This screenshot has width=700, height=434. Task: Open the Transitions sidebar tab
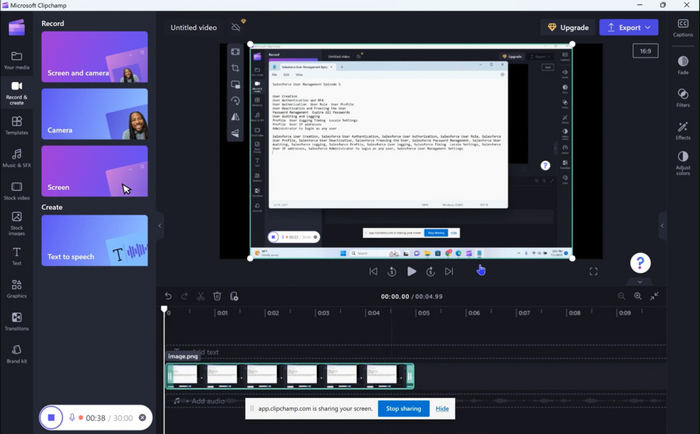click(x=17, y=321)
